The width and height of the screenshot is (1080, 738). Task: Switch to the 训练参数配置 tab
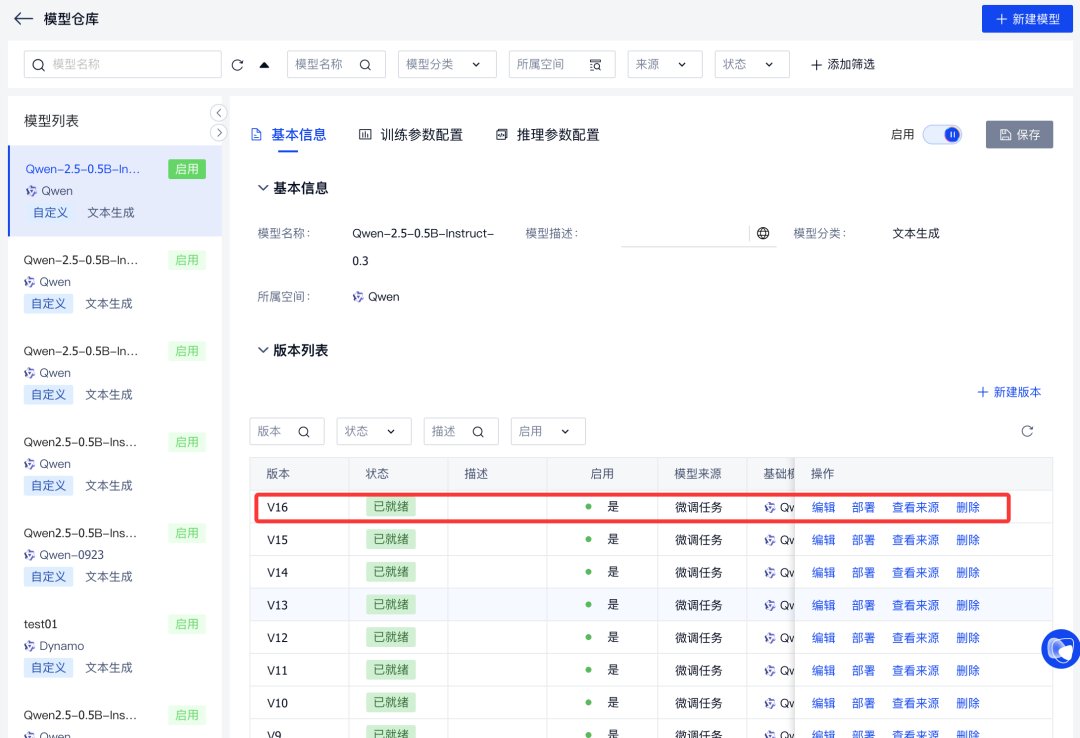point(411,134)
